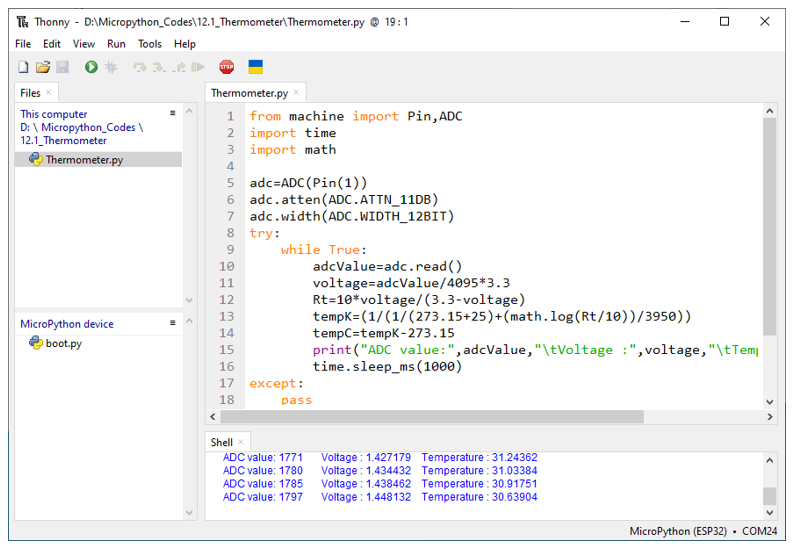Screen dimensions: 795x549
Task: Click the D: drive path link
Action: [25, 127]
